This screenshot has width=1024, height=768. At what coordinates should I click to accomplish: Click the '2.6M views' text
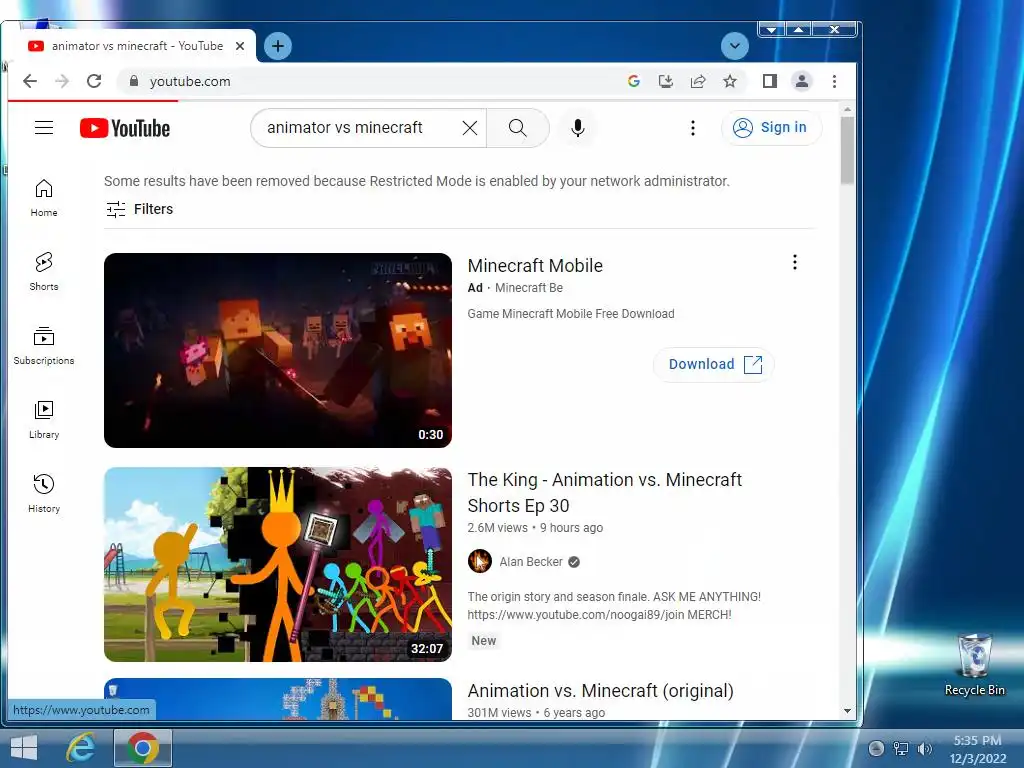(x=498, y=528)
